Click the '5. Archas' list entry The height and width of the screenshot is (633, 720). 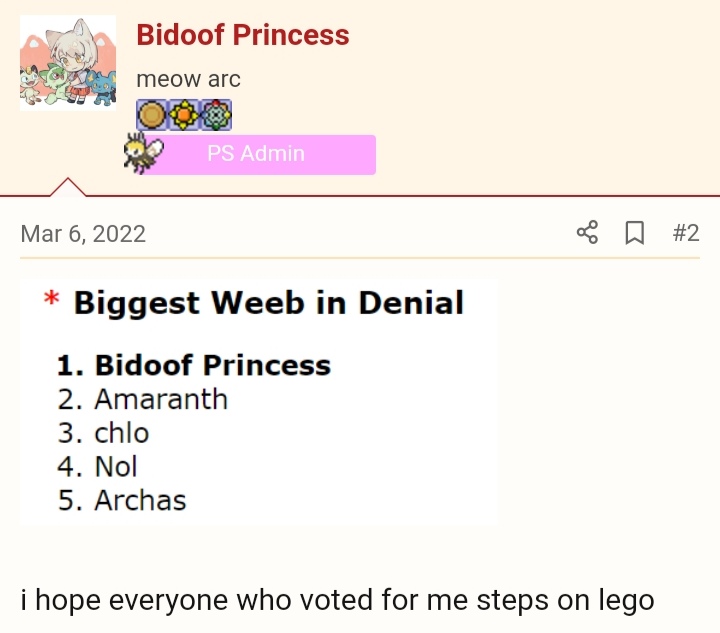click(x=122, y=500)
